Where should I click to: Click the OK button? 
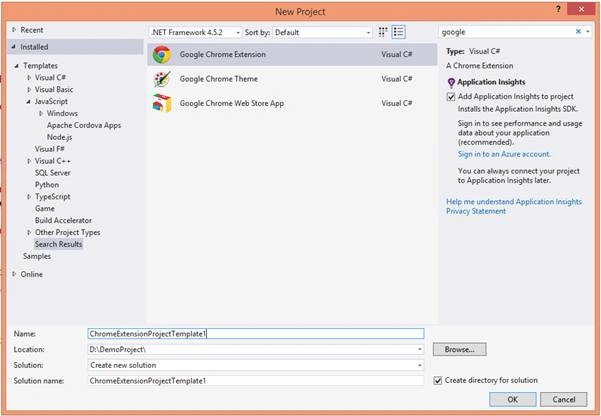[x=512, y=400]
